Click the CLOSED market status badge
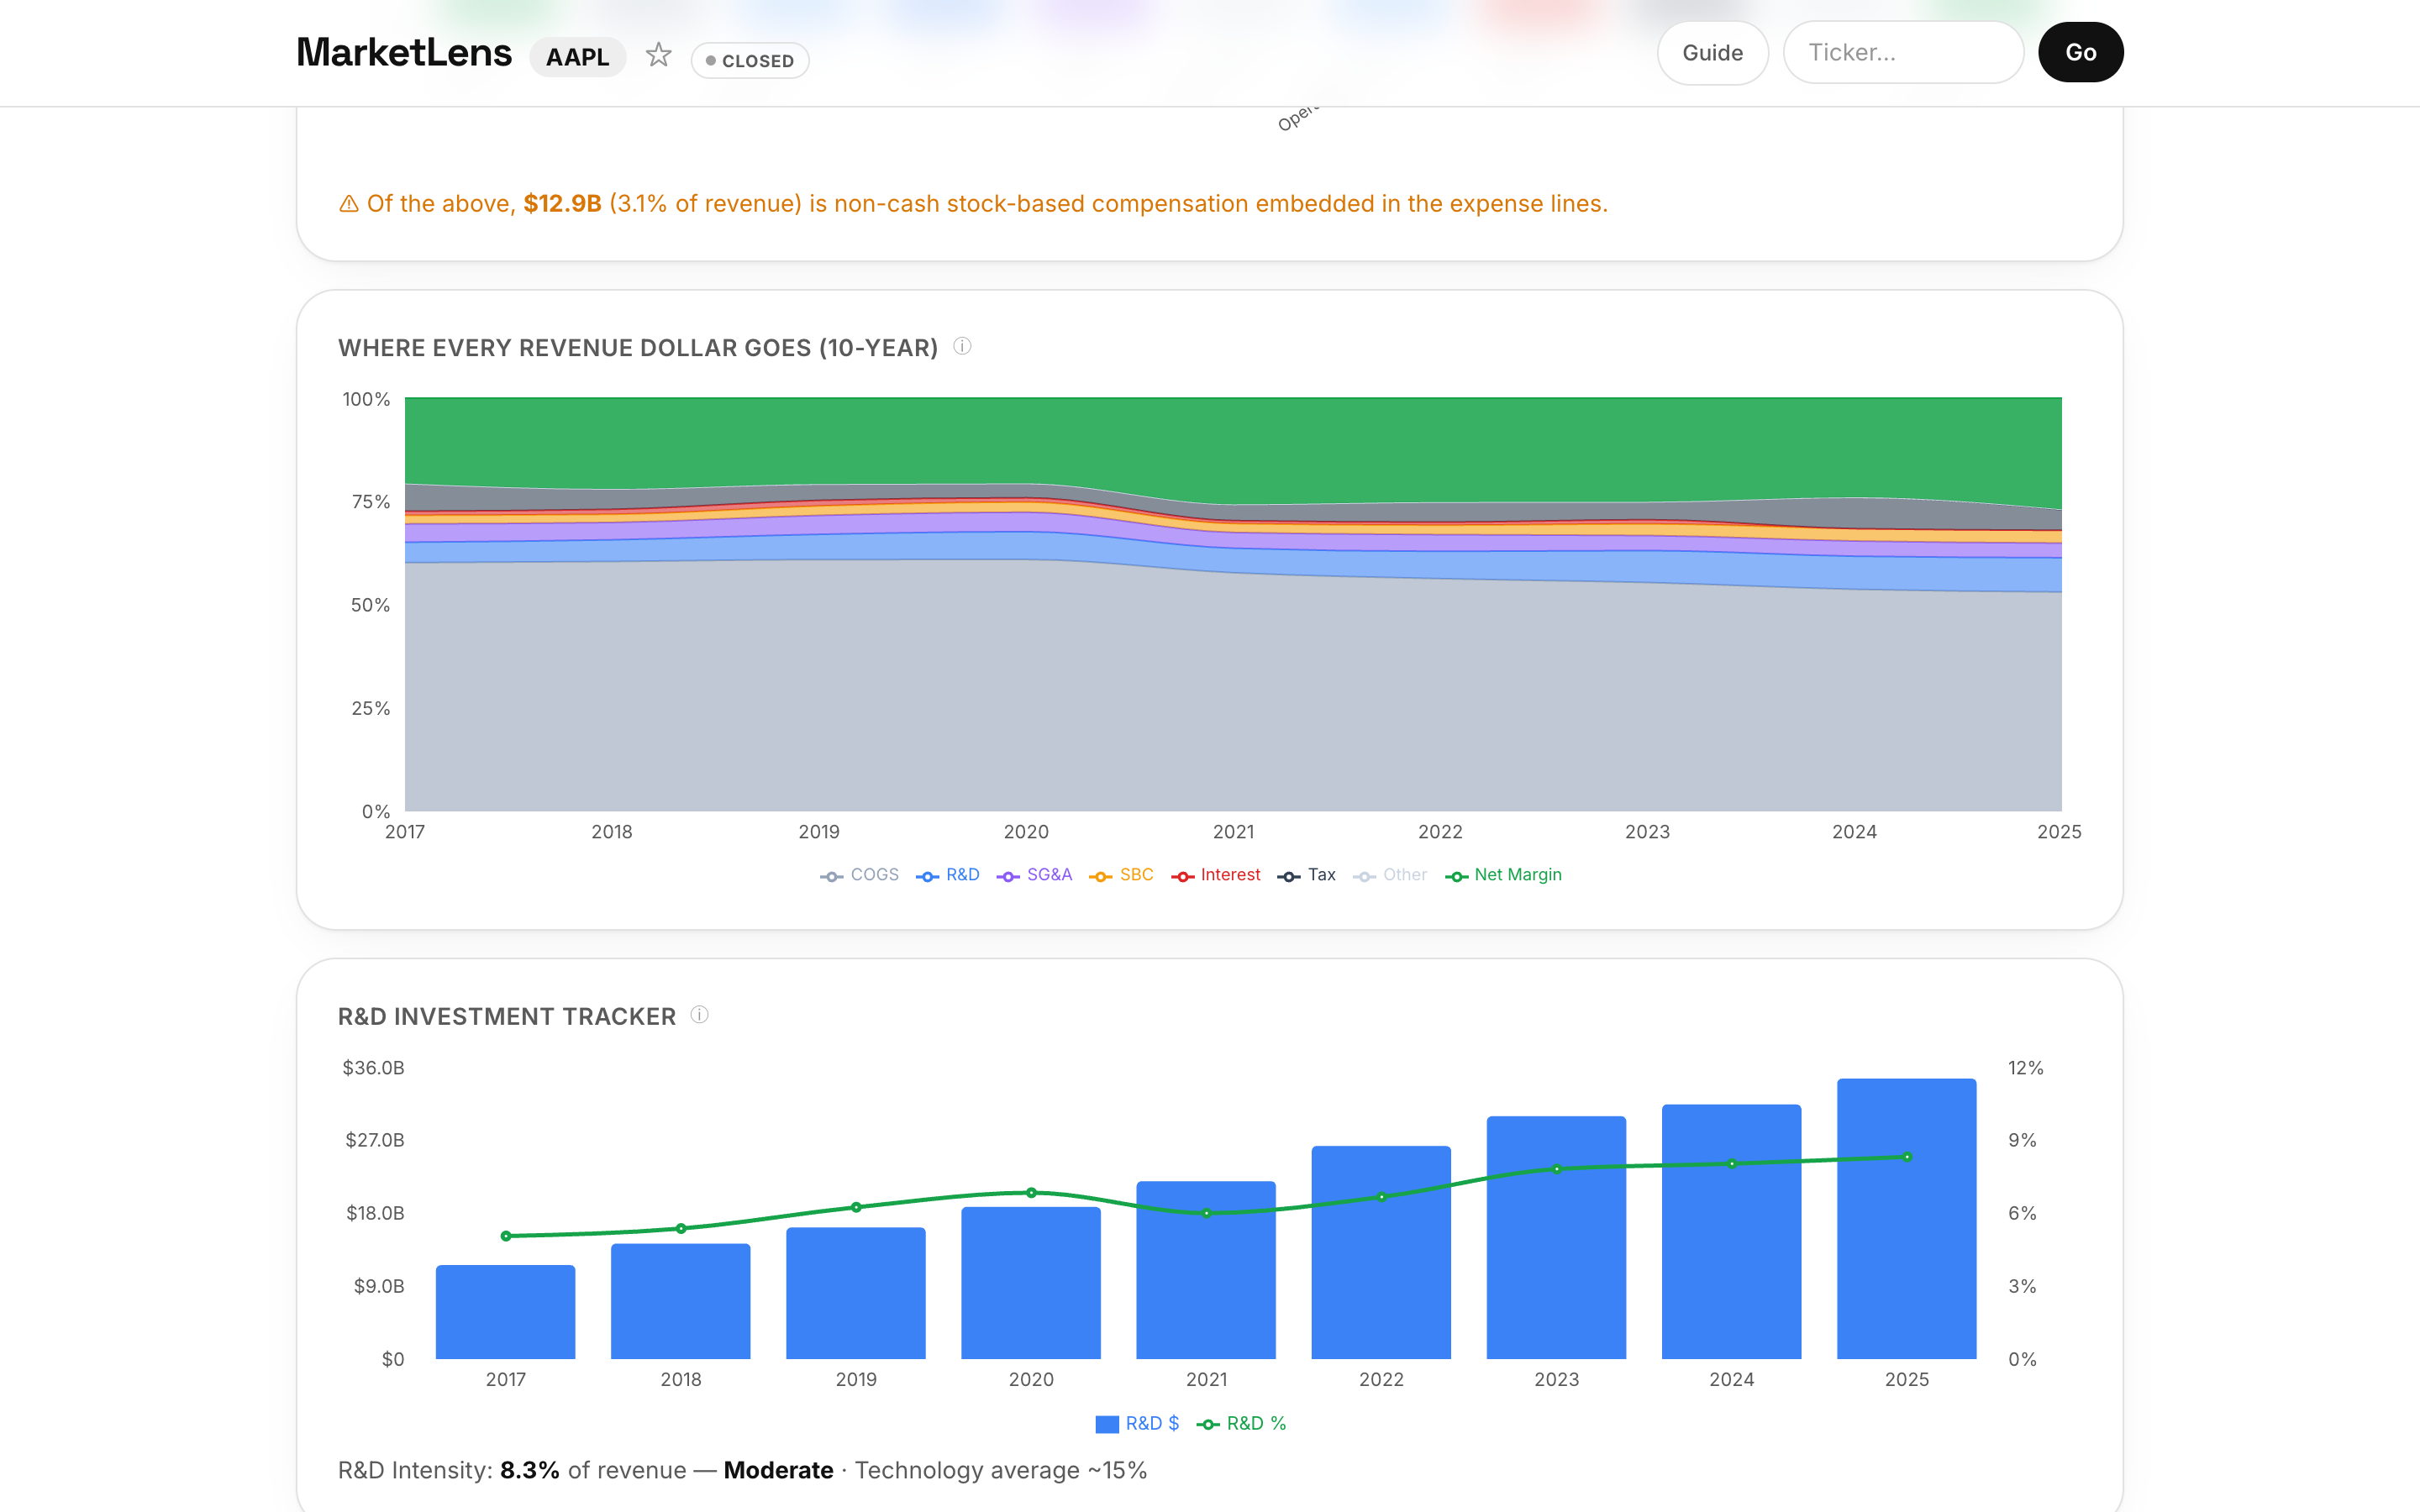 coord(750,61)
